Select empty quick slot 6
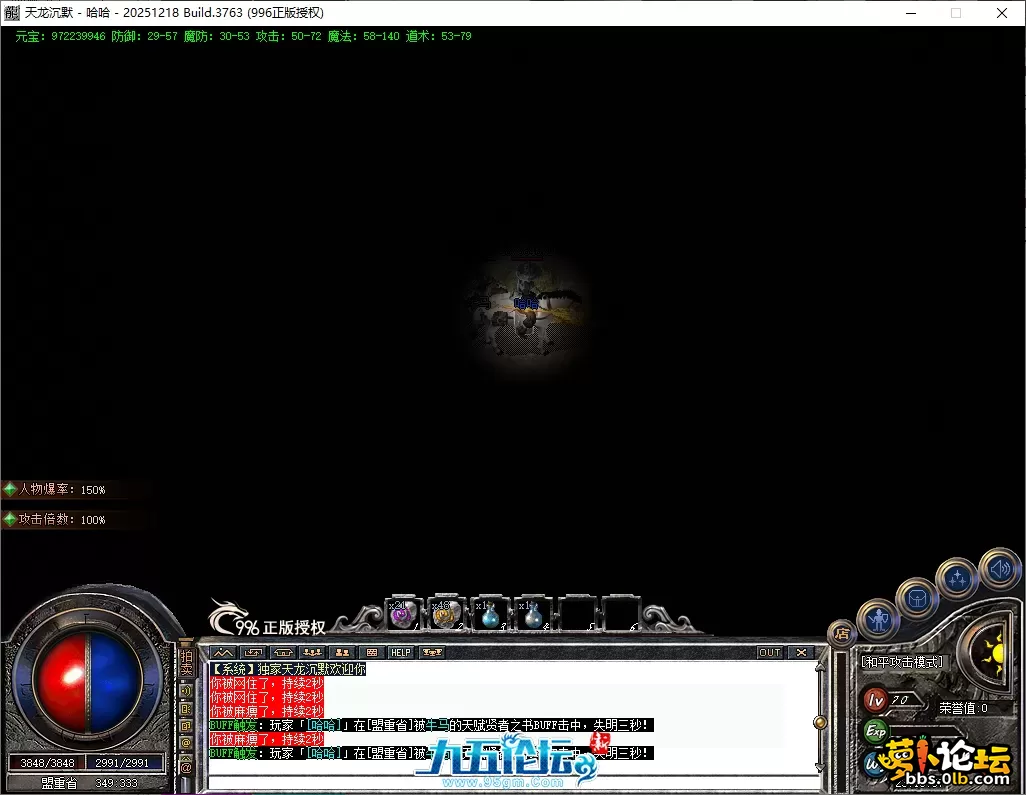 tap(620, 614)
